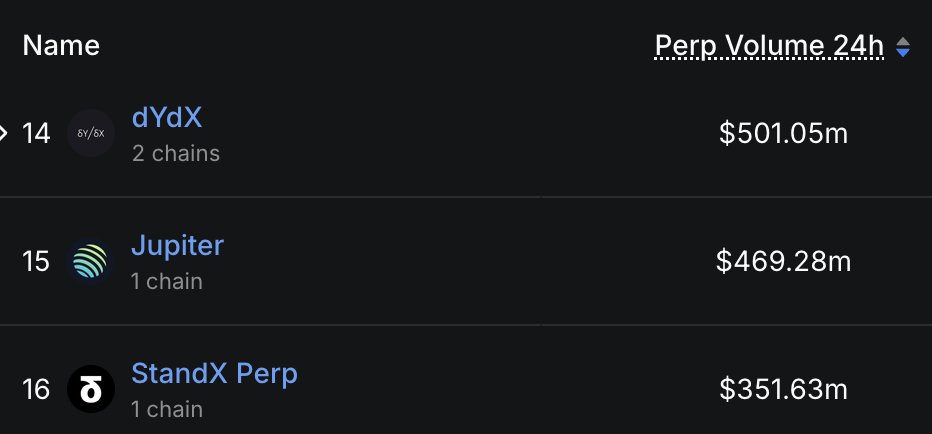Click the Jupiter protocol logo
Viewport: 932px width, 434px height.
pyautogui.click(x=91, y=262)
